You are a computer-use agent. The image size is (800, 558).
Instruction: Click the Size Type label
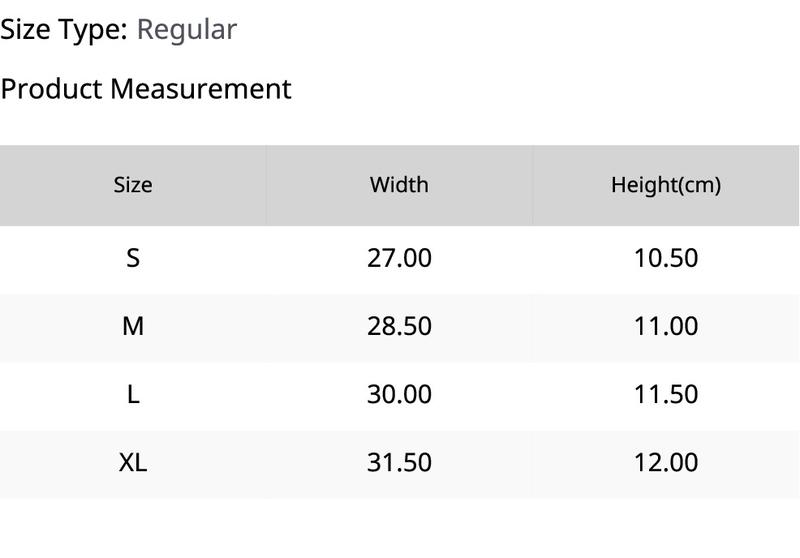64,31
